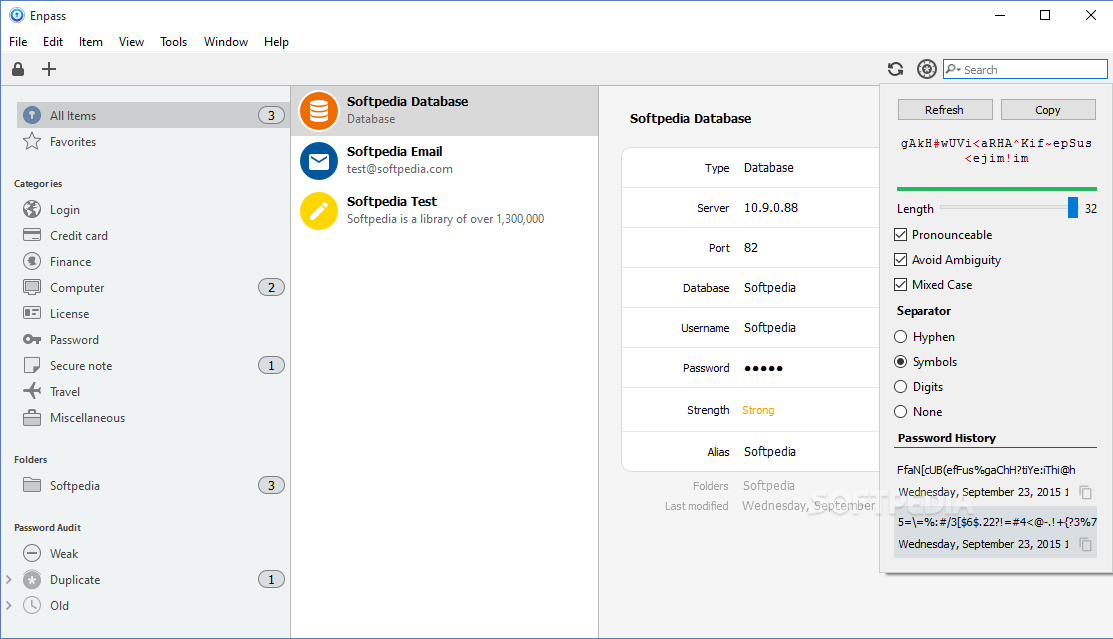Set separator to None
Screen dimensions: 1113x639
pos(901,411)
